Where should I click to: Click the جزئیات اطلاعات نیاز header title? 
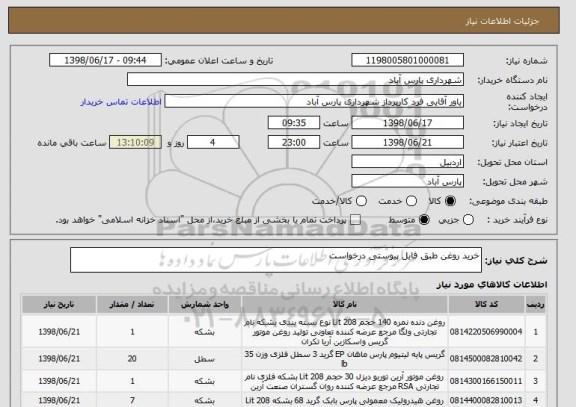pyautogui.click(x=503, y=21)
